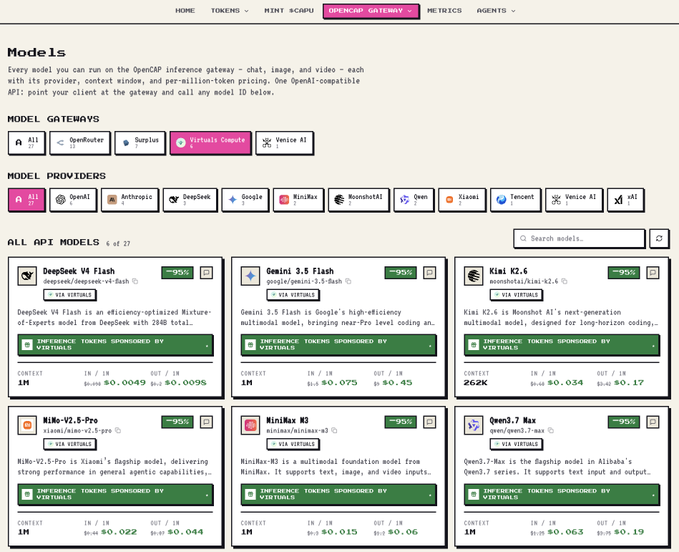
Task: Click Via Virtuals badge on DeepSeek V4 Flash
Action: [70, 295]
